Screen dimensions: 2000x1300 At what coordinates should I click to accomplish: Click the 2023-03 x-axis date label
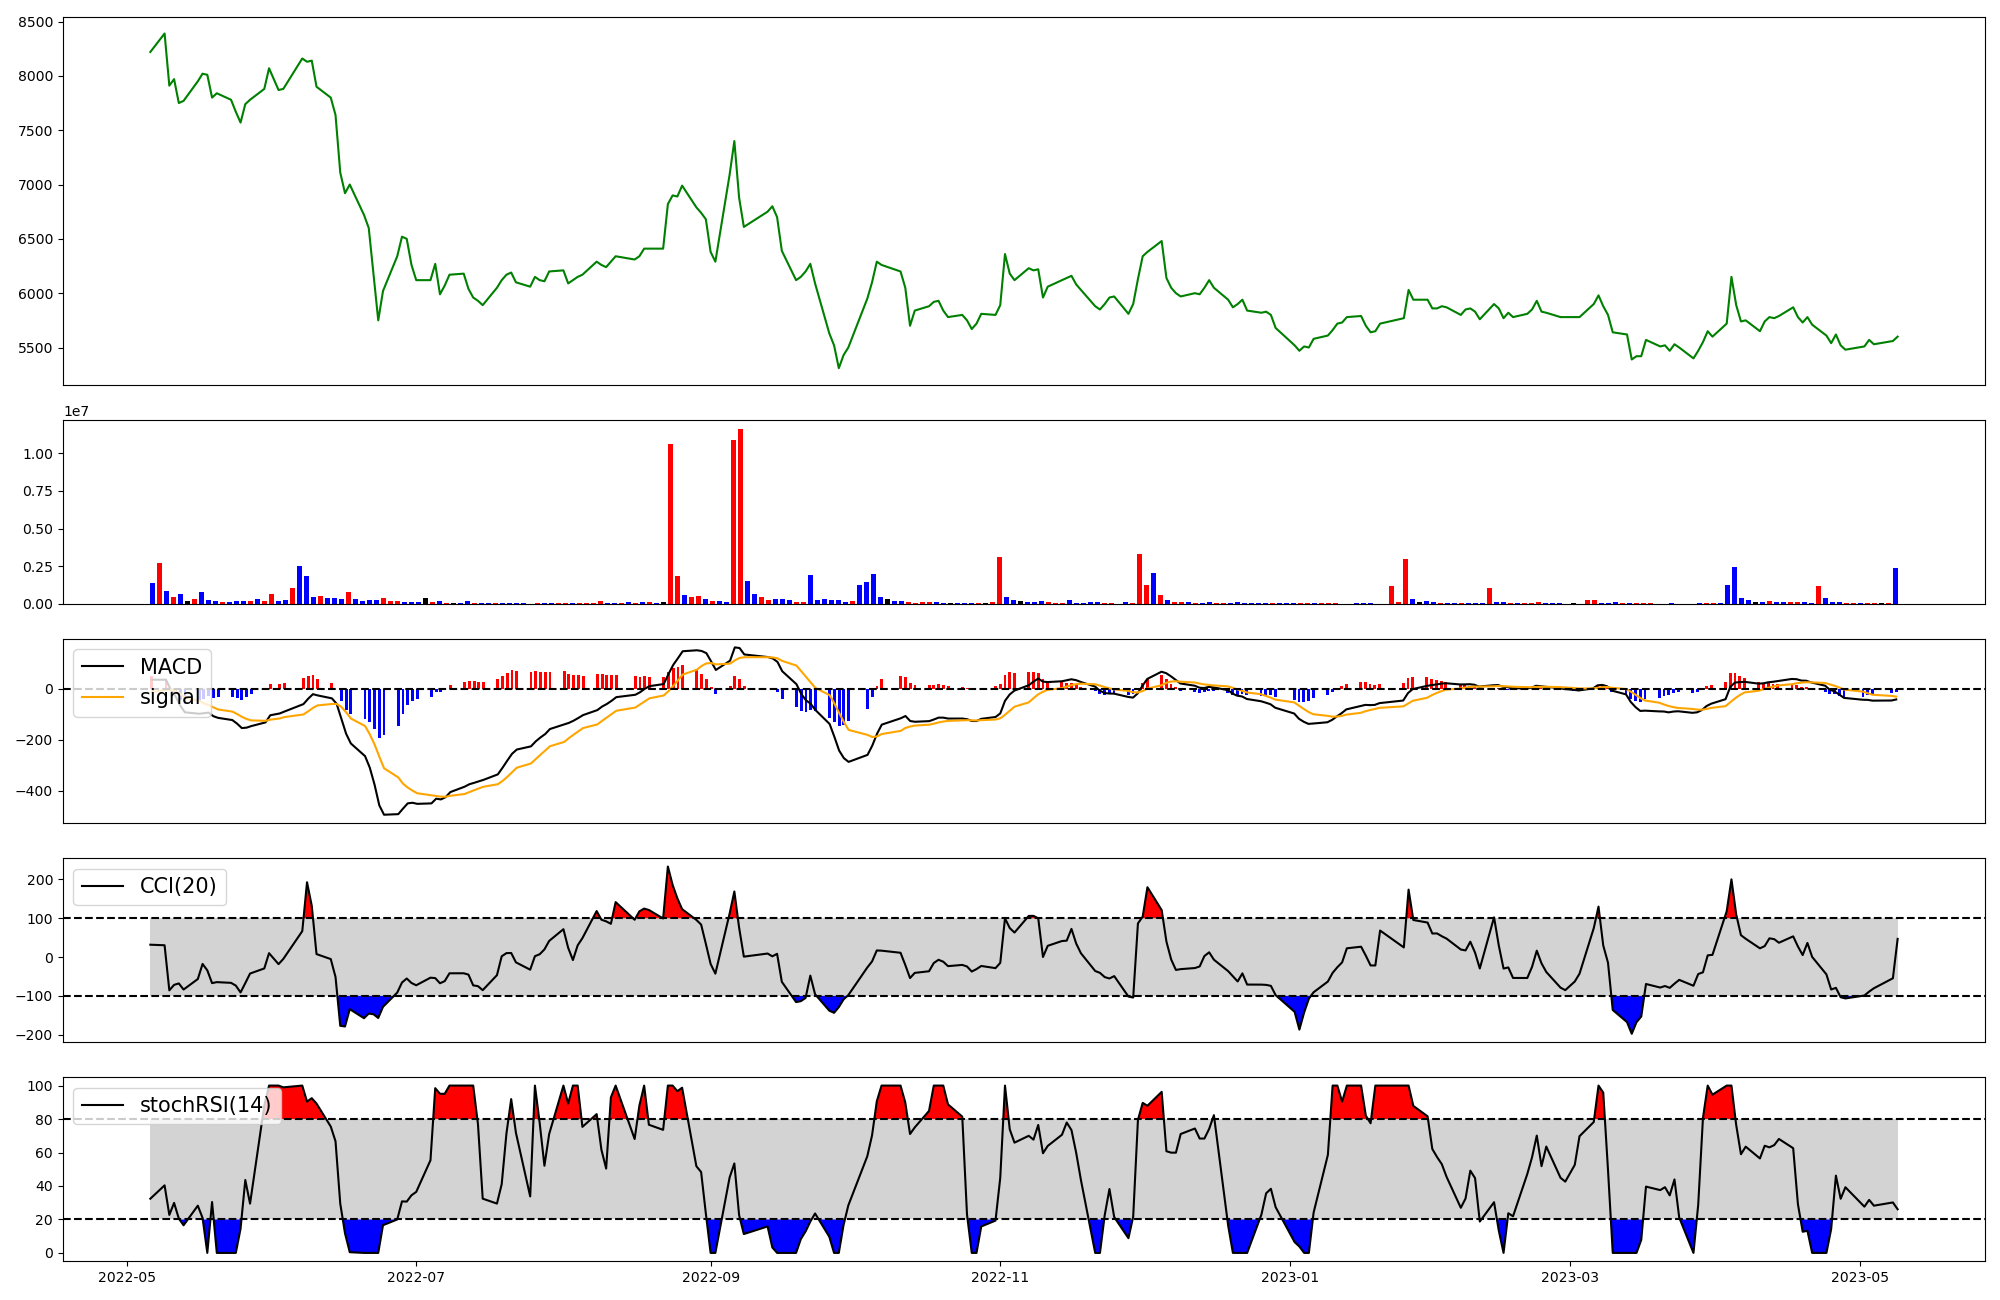pos(1570,1277)
